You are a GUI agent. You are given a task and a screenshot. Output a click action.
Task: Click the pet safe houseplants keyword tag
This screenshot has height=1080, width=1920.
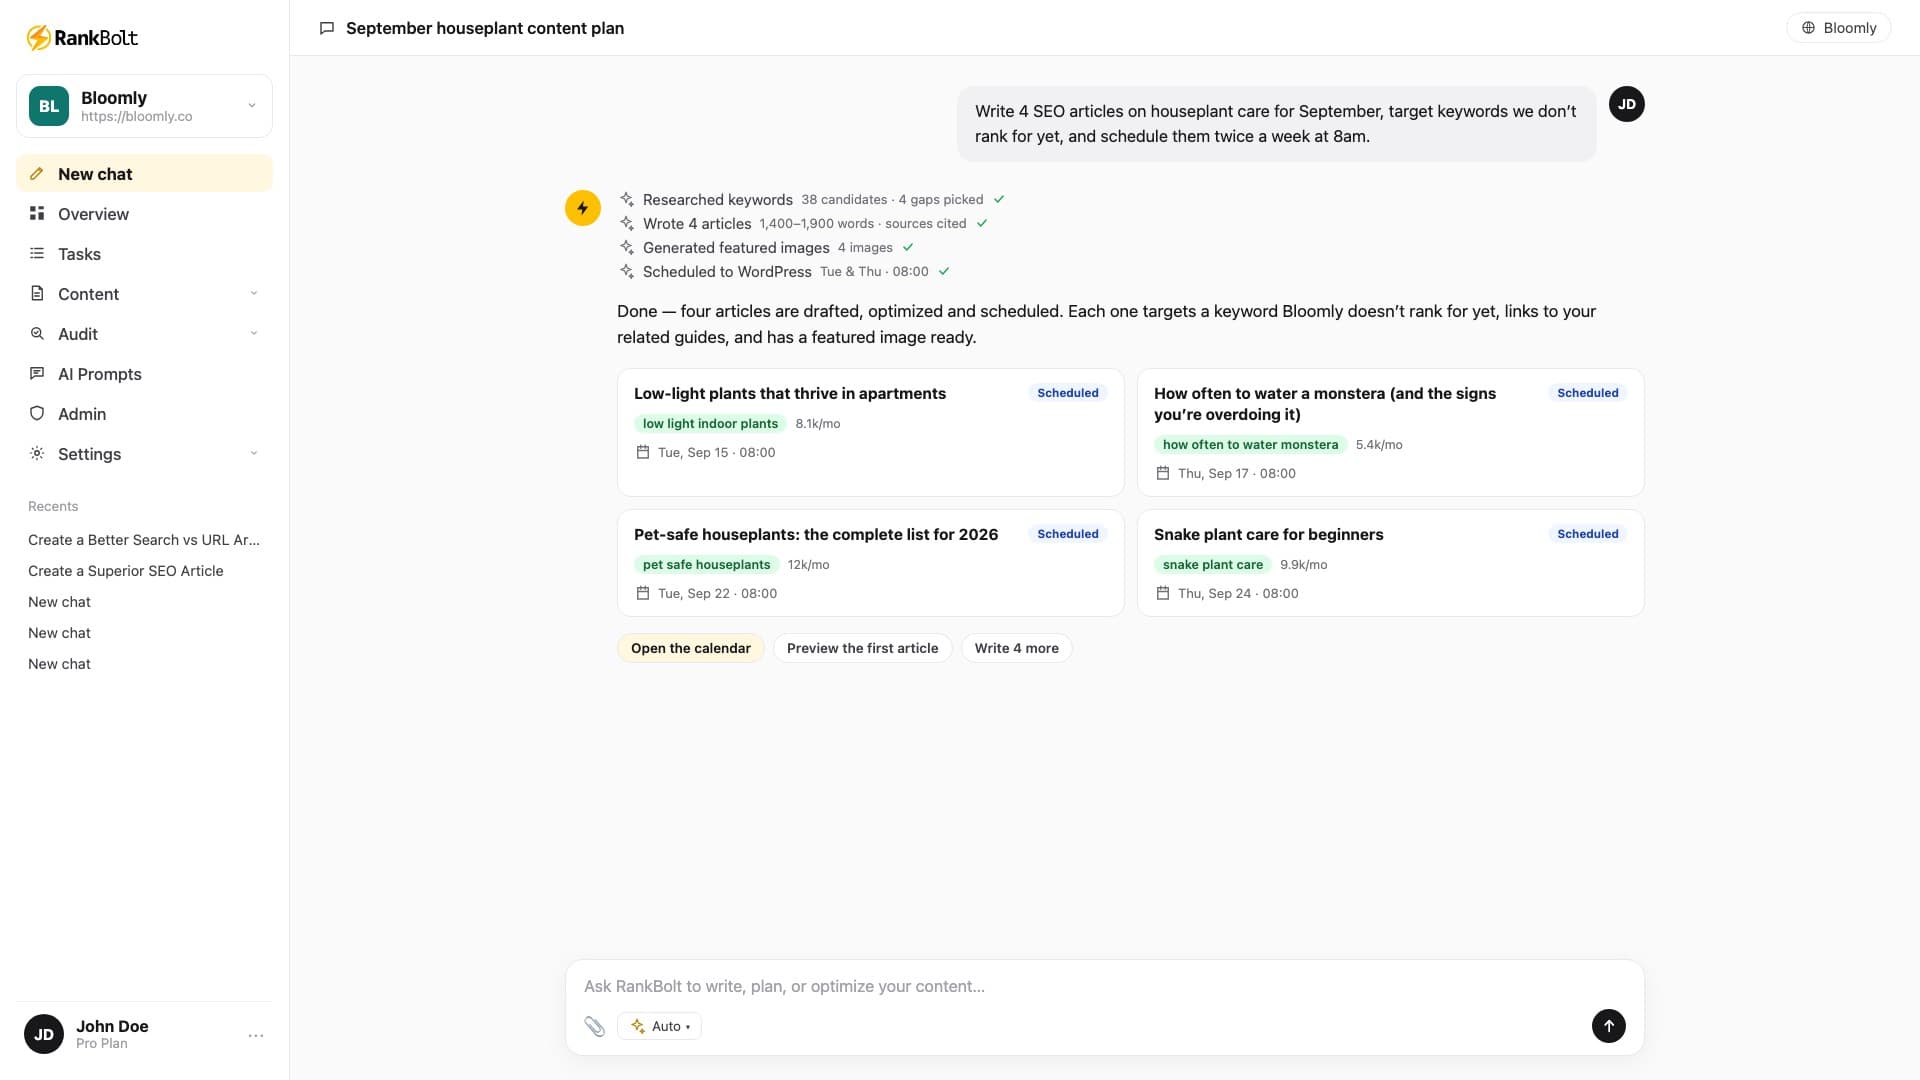(x=706, y=565)
